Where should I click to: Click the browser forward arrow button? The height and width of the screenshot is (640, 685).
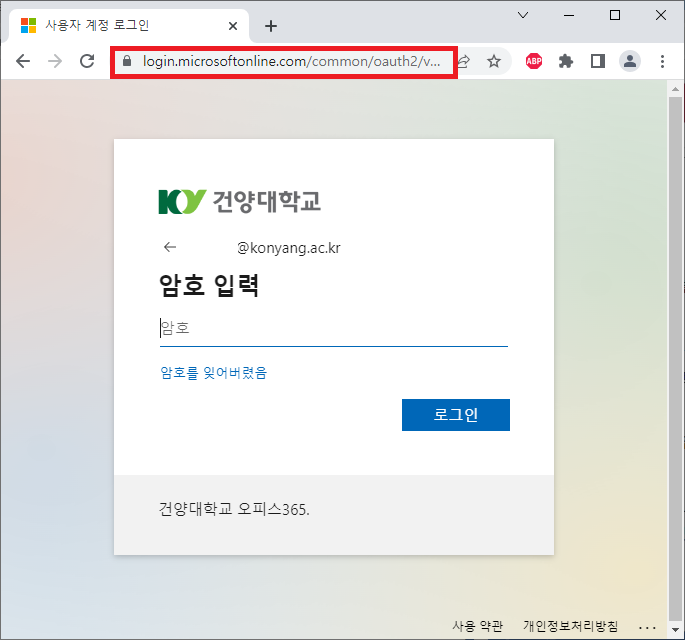click(x=55, y=61)
